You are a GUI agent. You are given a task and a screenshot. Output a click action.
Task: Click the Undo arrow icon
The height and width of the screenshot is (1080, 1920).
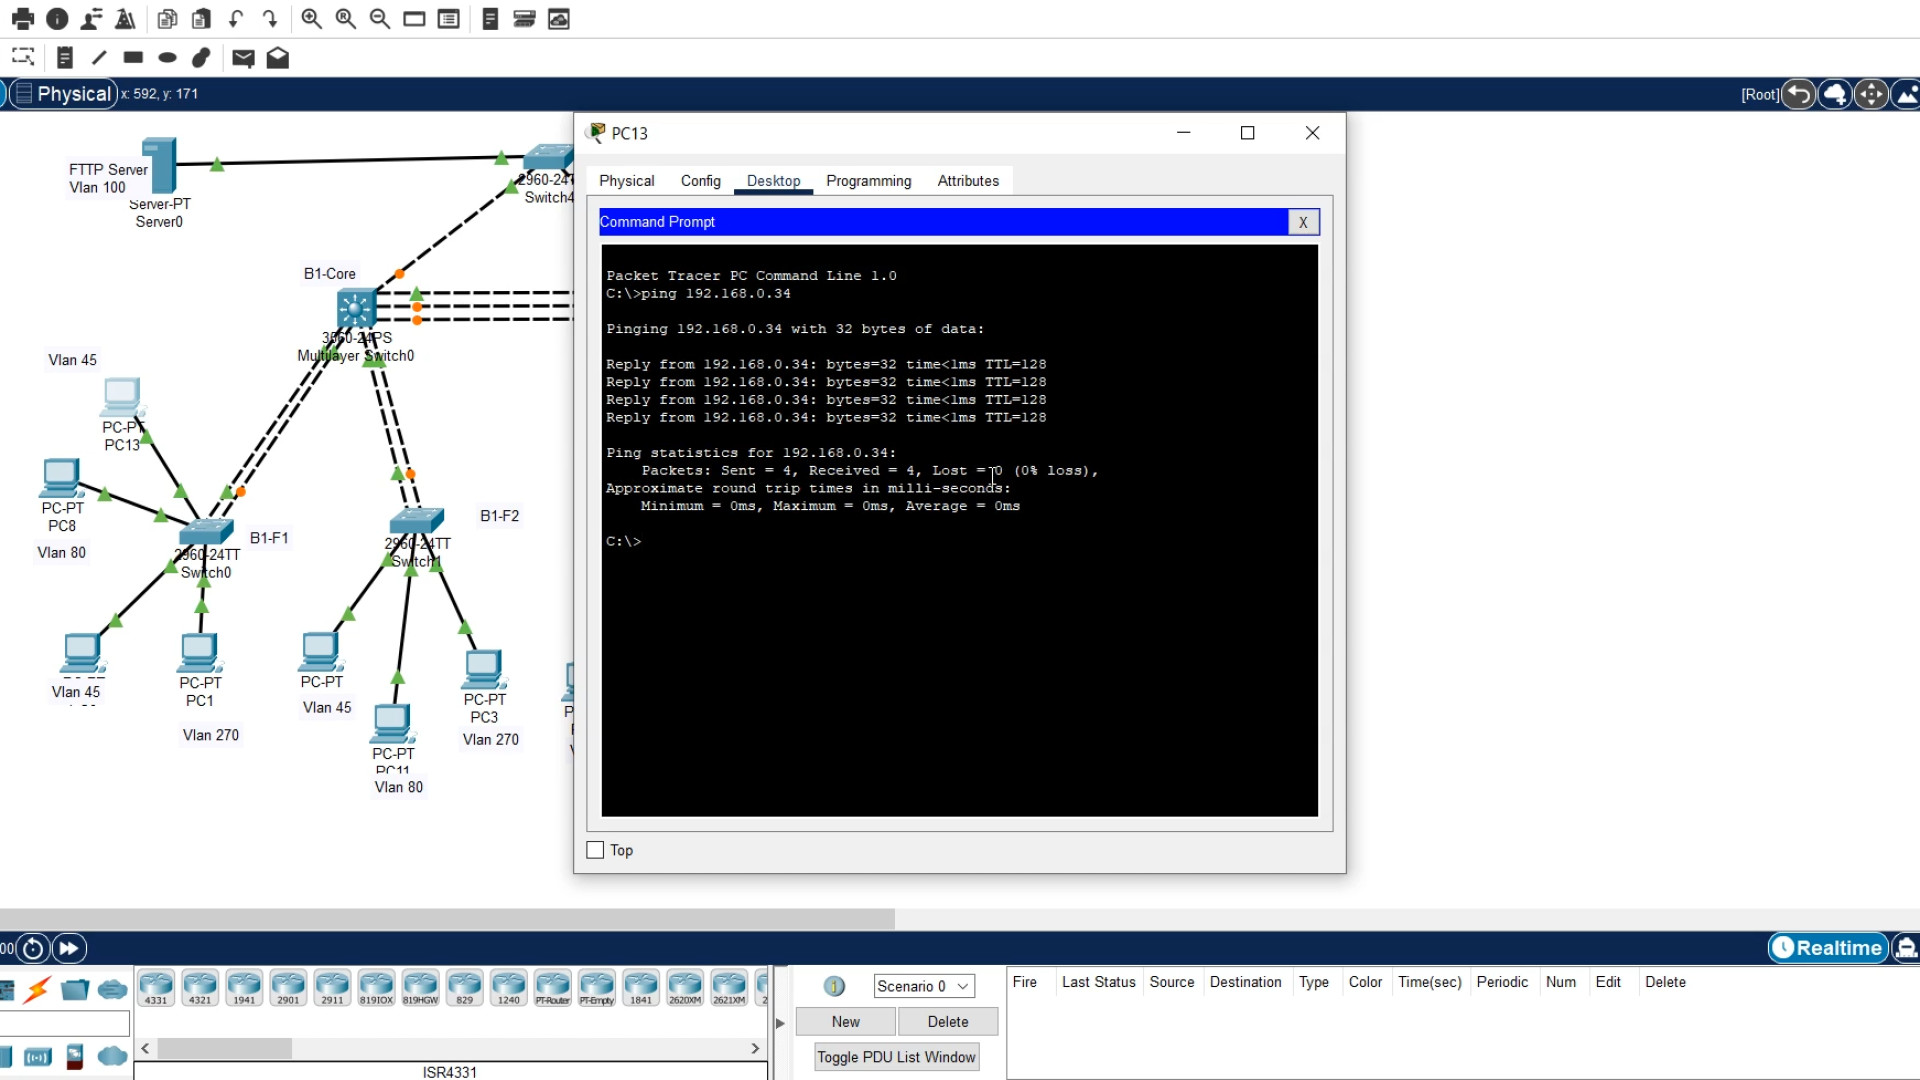pyautogui.click(x=236, y=19)
